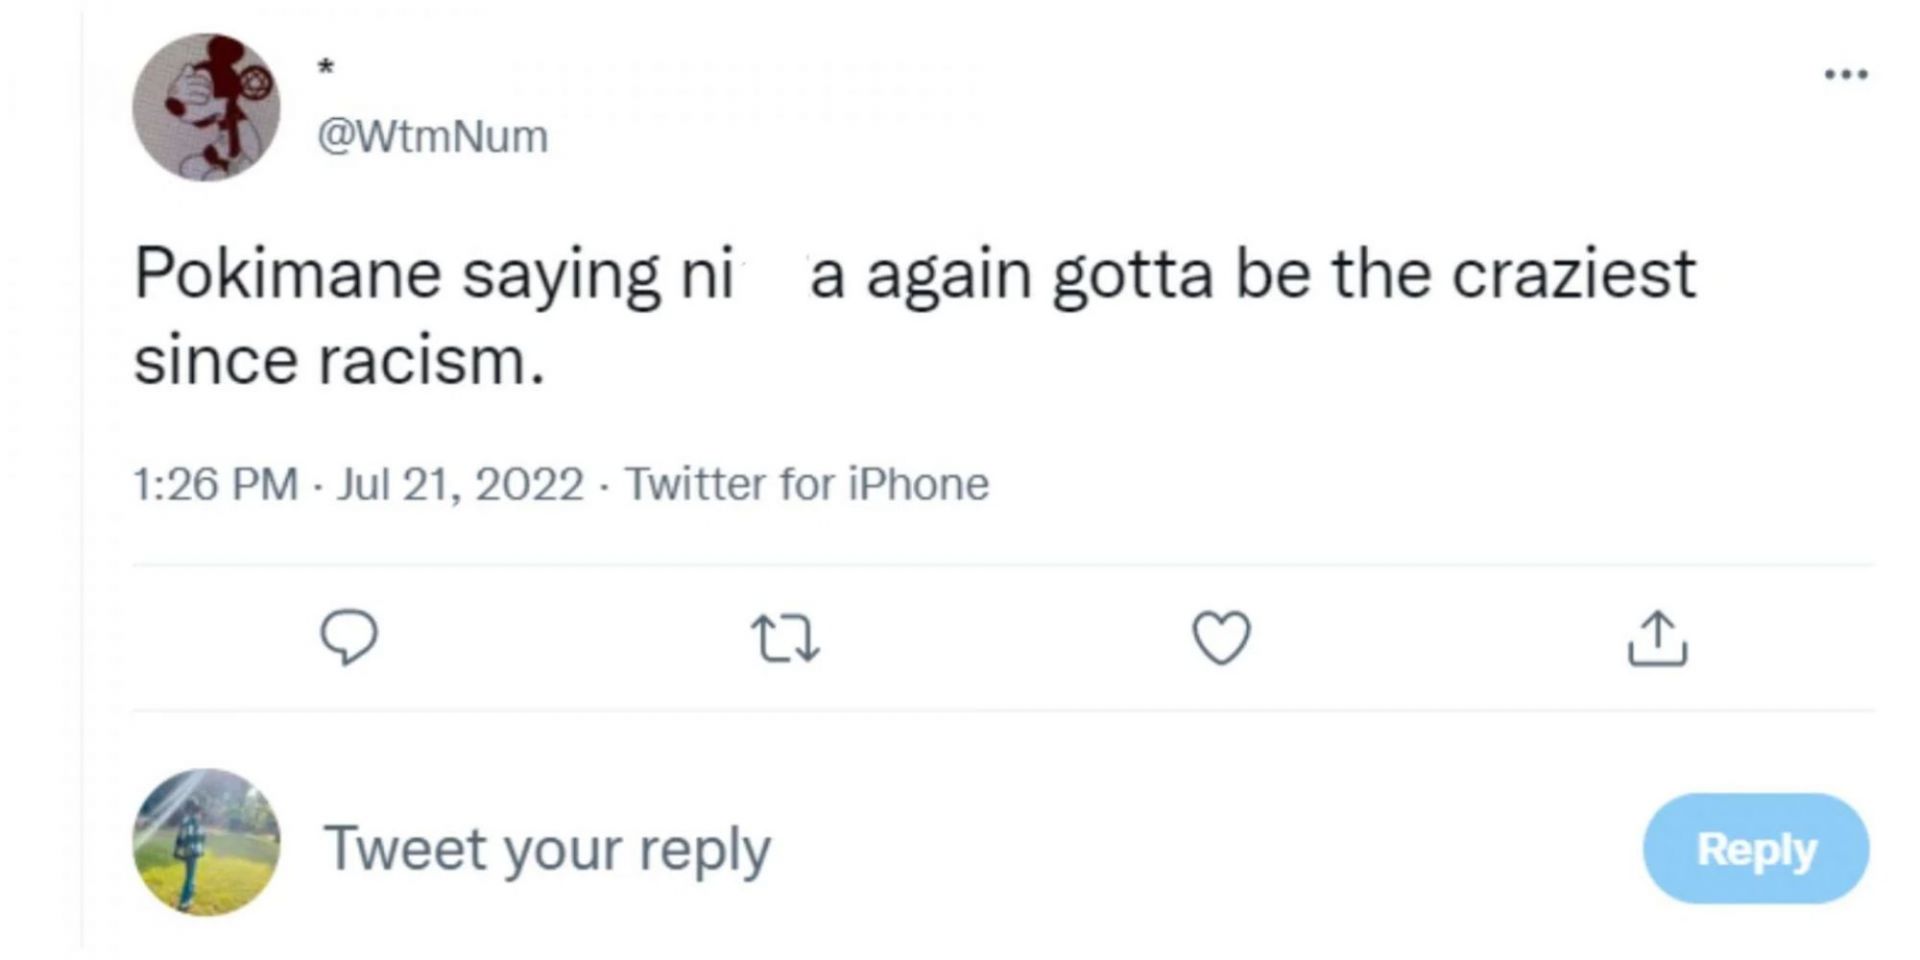The width and height of the screenshot is (1920, 960).
Task: Click the Jul 21, 2022 date
Action: click(x=460, y=485)
